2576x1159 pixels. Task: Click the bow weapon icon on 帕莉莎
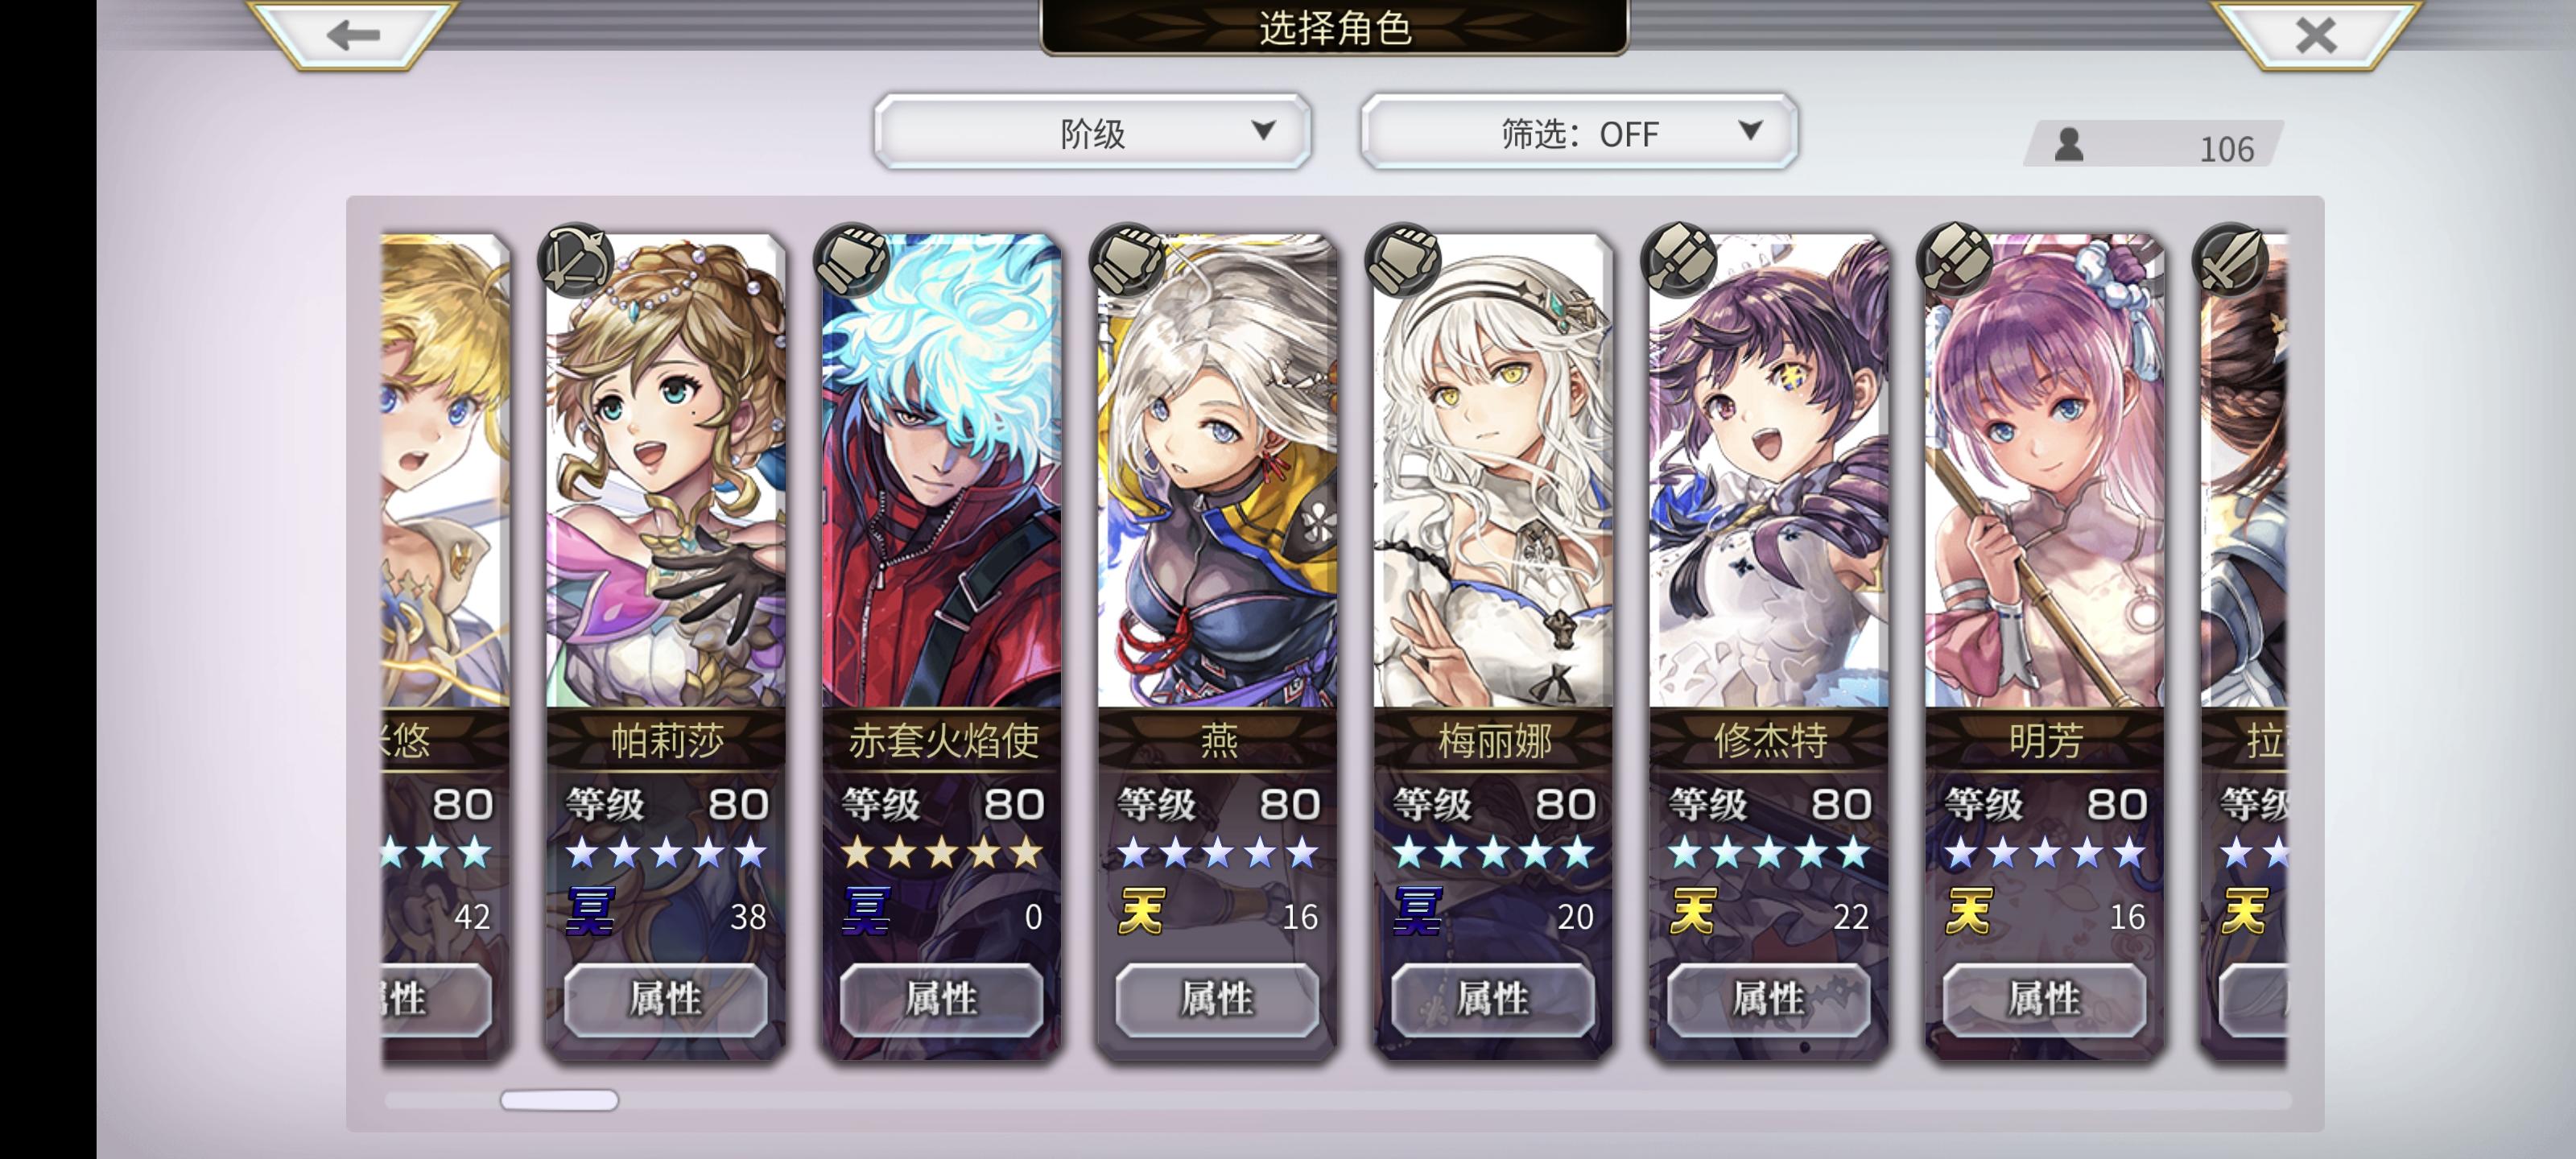coord(575,260)
